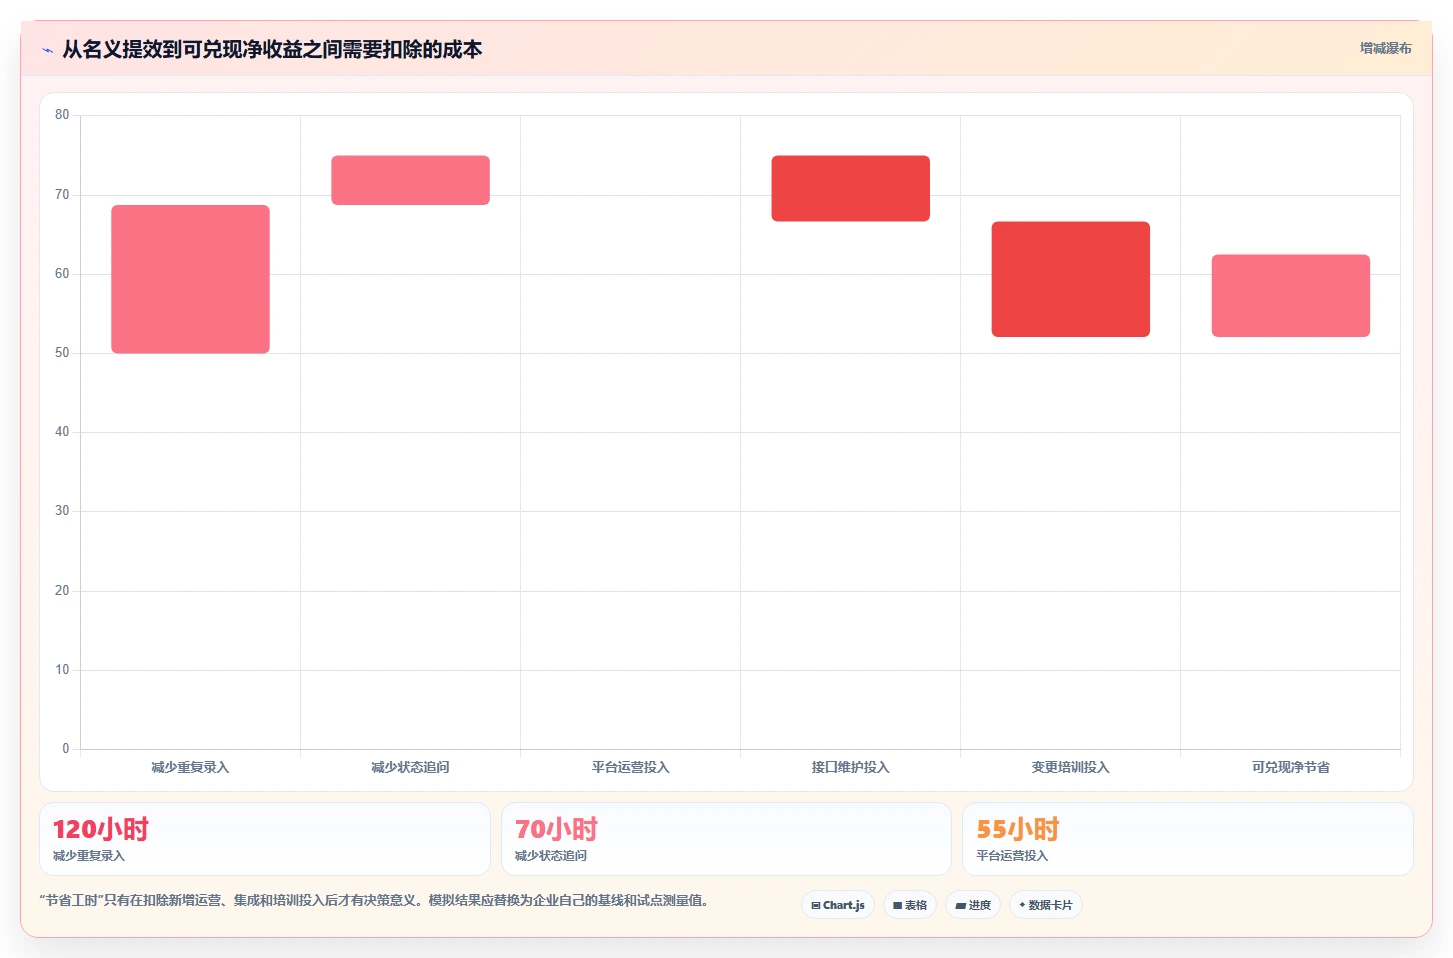Image resolution: width=1453 pixels, height=958 pixels.
Task: Open the 55小时 stat card
Action: click(1187, 839)
